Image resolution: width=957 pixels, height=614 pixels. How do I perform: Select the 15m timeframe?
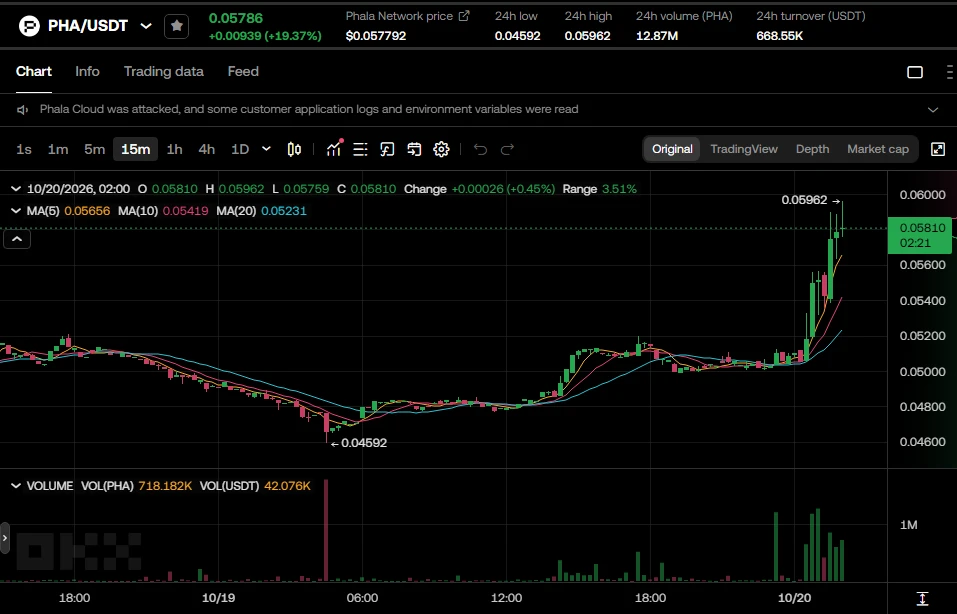135,150
